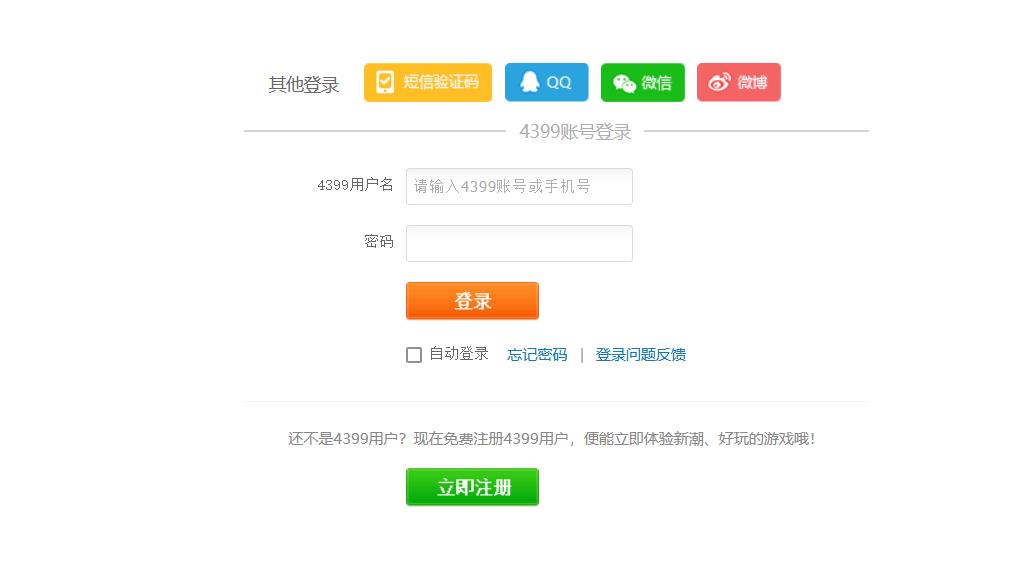Click the 自动登录 label text

459,354
